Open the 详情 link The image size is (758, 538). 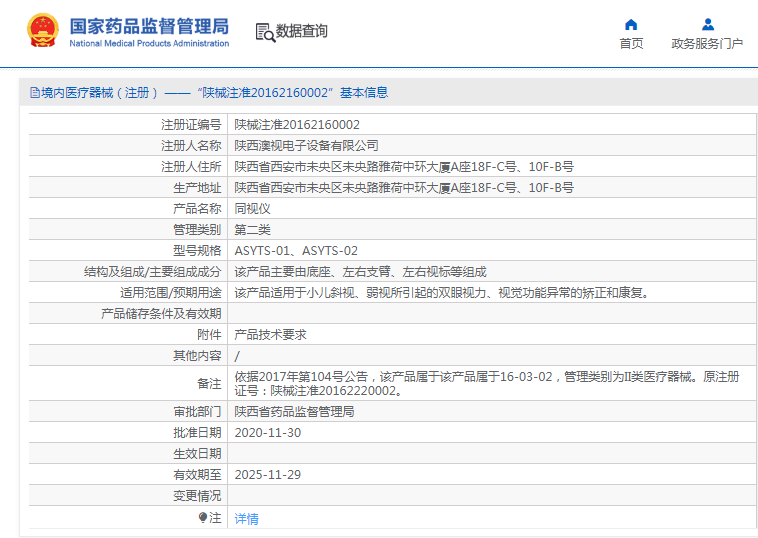pyautogui.click(x=247, y=519)
